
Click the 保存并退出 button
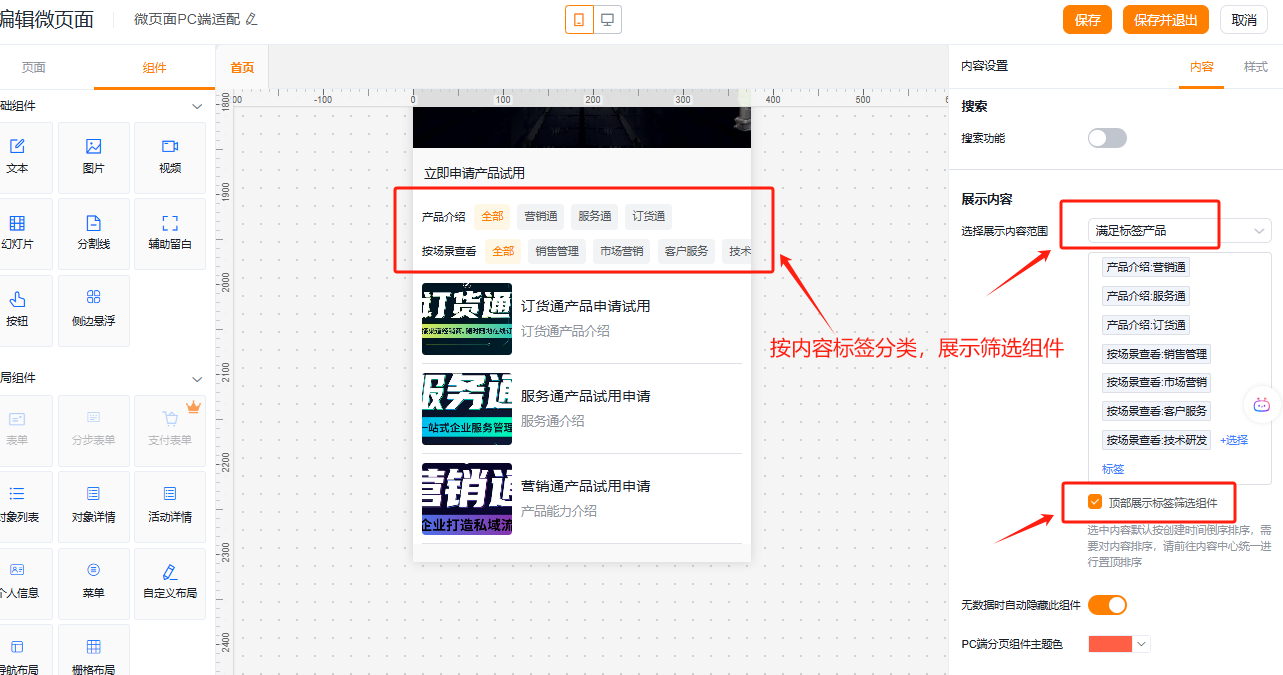[1166, 20]
